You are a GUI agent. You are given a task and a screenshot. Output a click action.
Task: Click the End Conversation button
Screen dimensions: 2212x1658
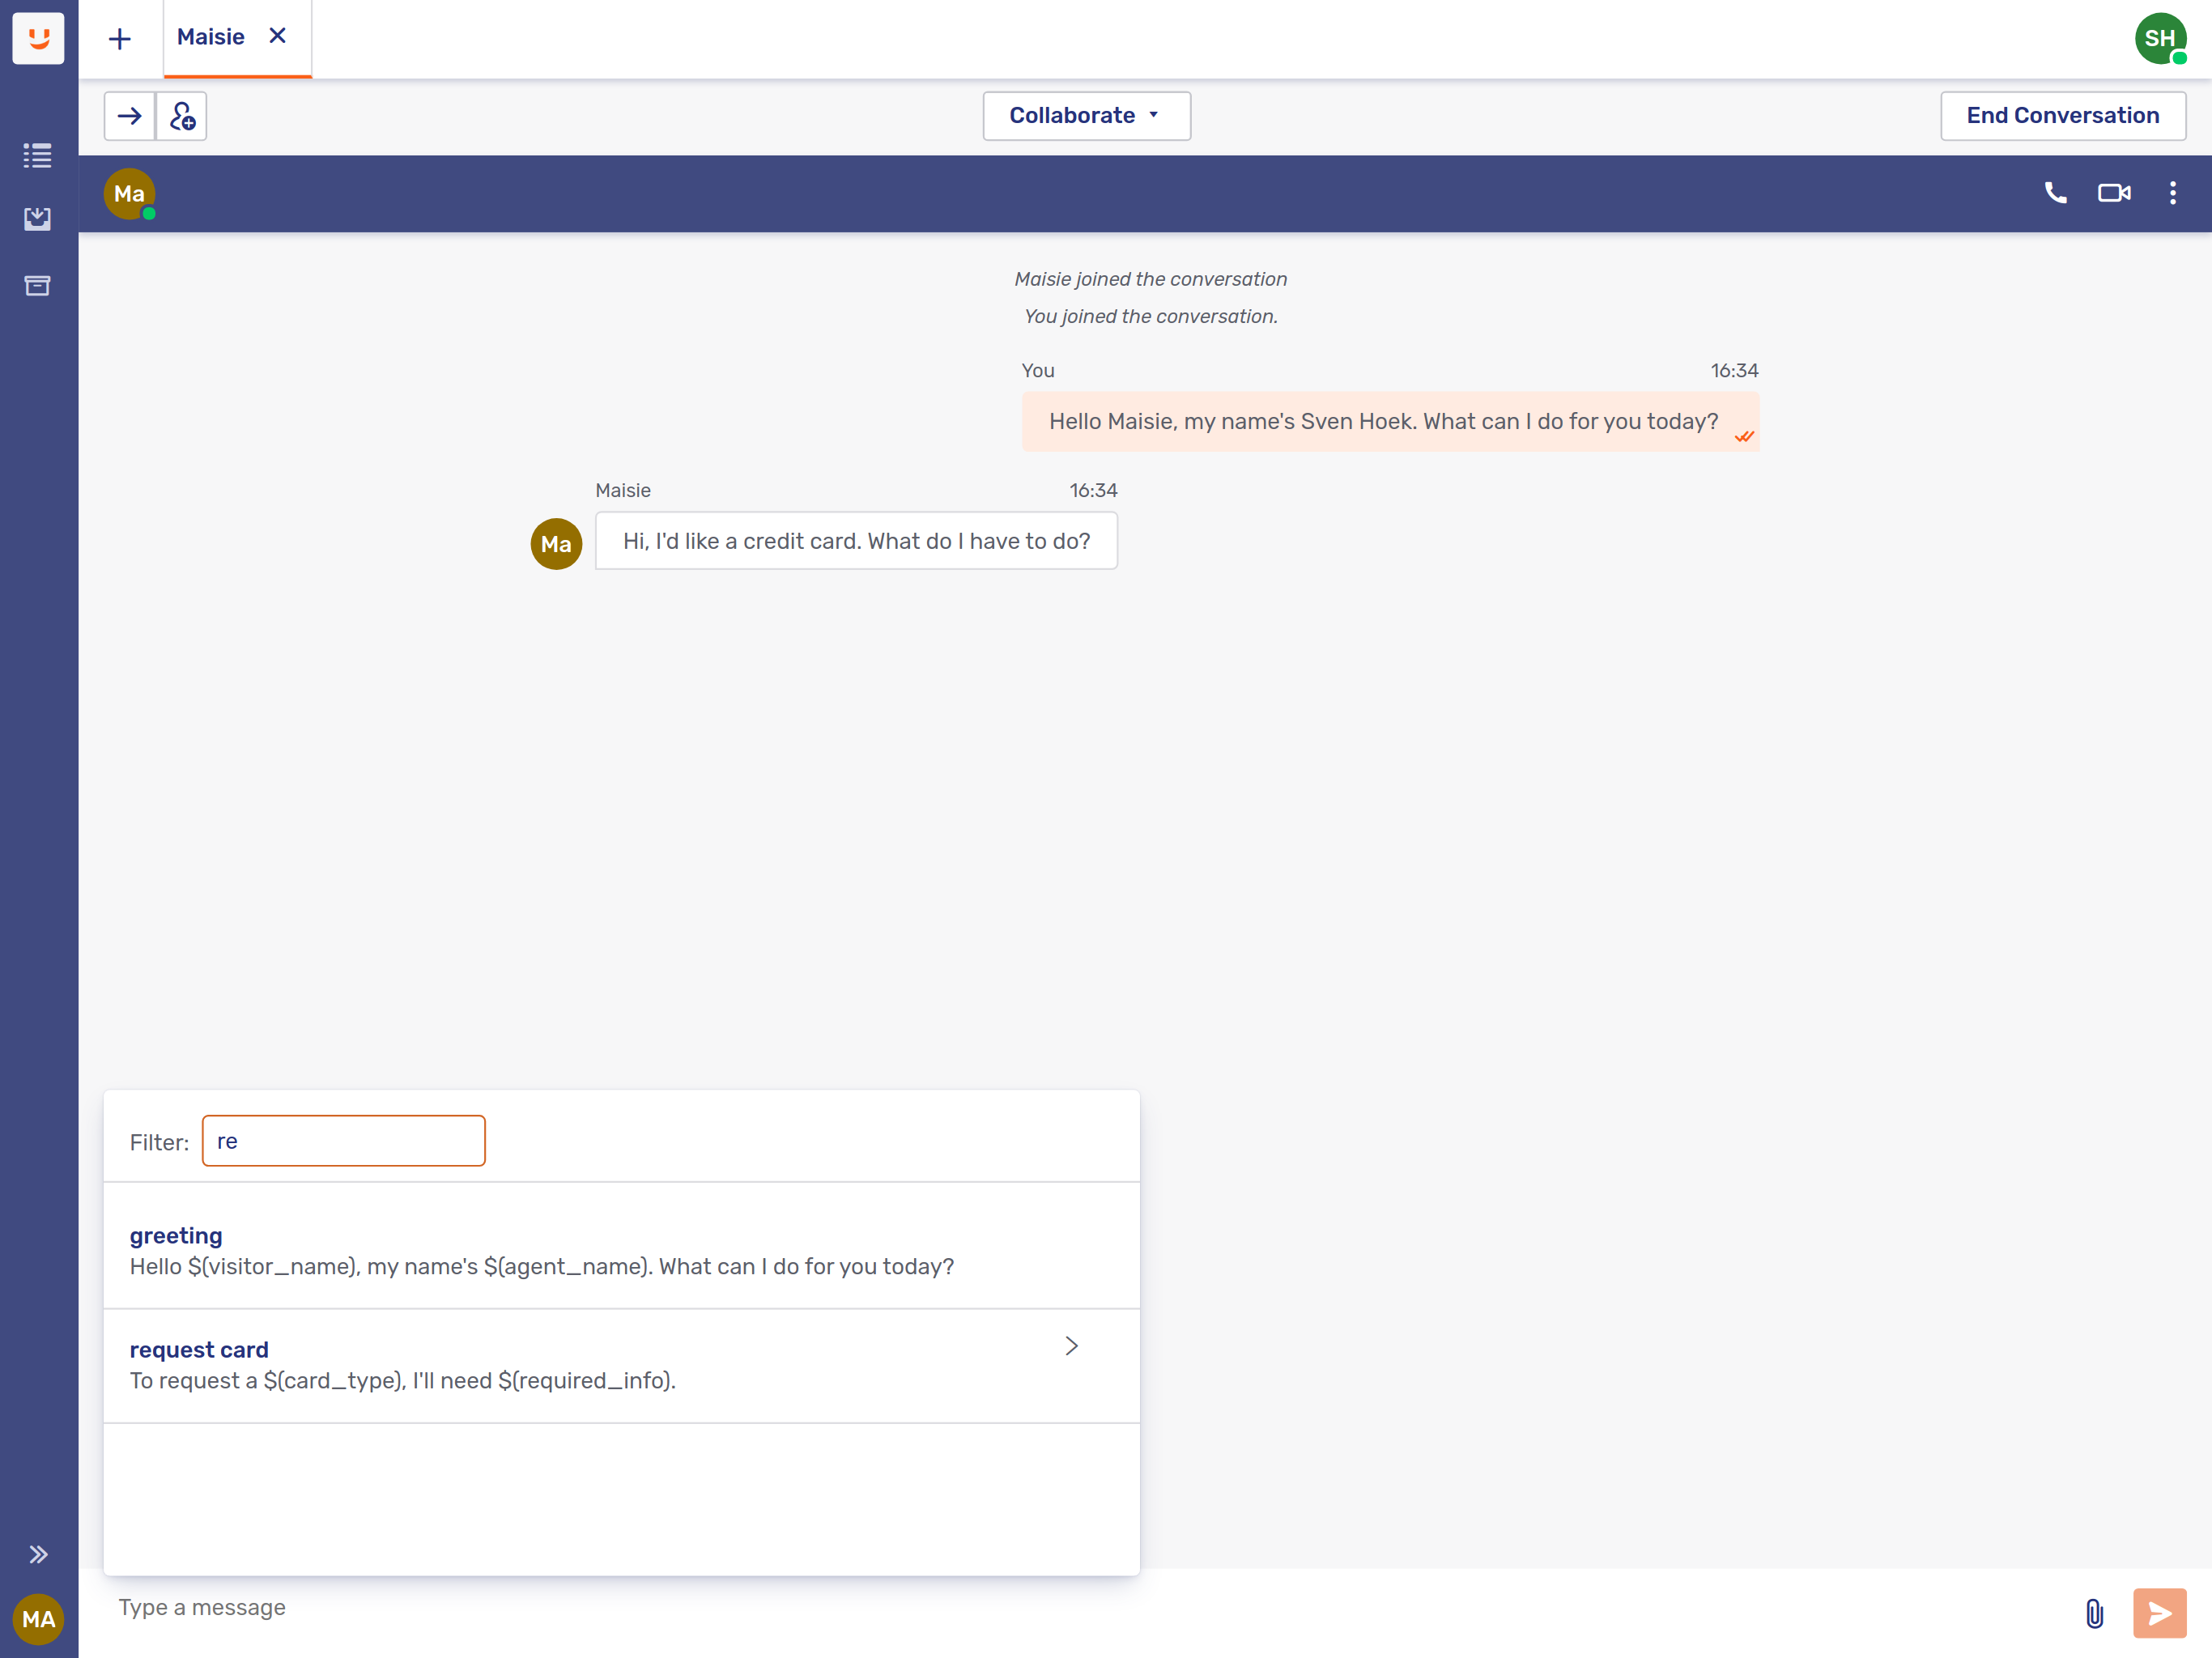pos(2063,115)
